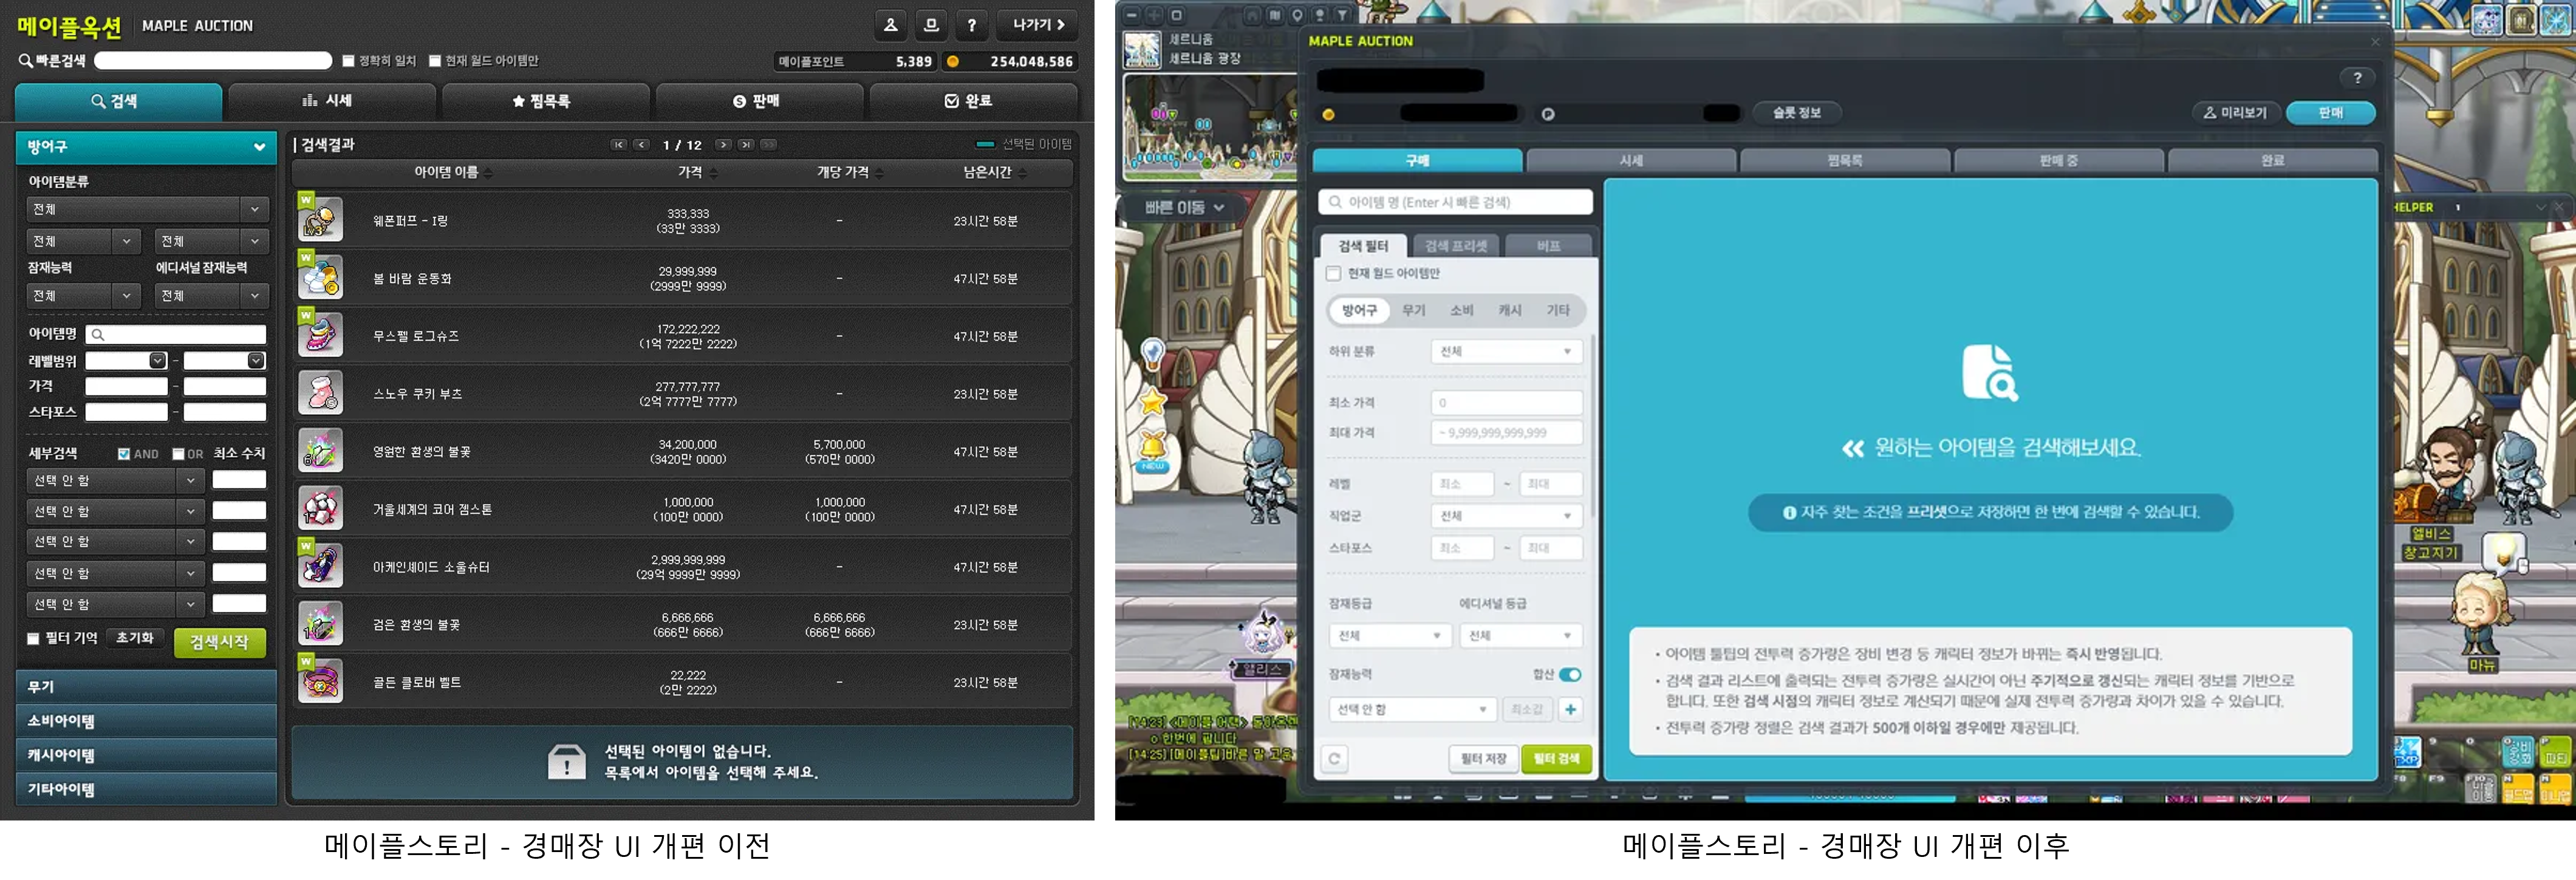Click the lightbulb icon in the game screen
Image resolution: width=2576 pixels, height=880 pixels.
point(1153,353)
